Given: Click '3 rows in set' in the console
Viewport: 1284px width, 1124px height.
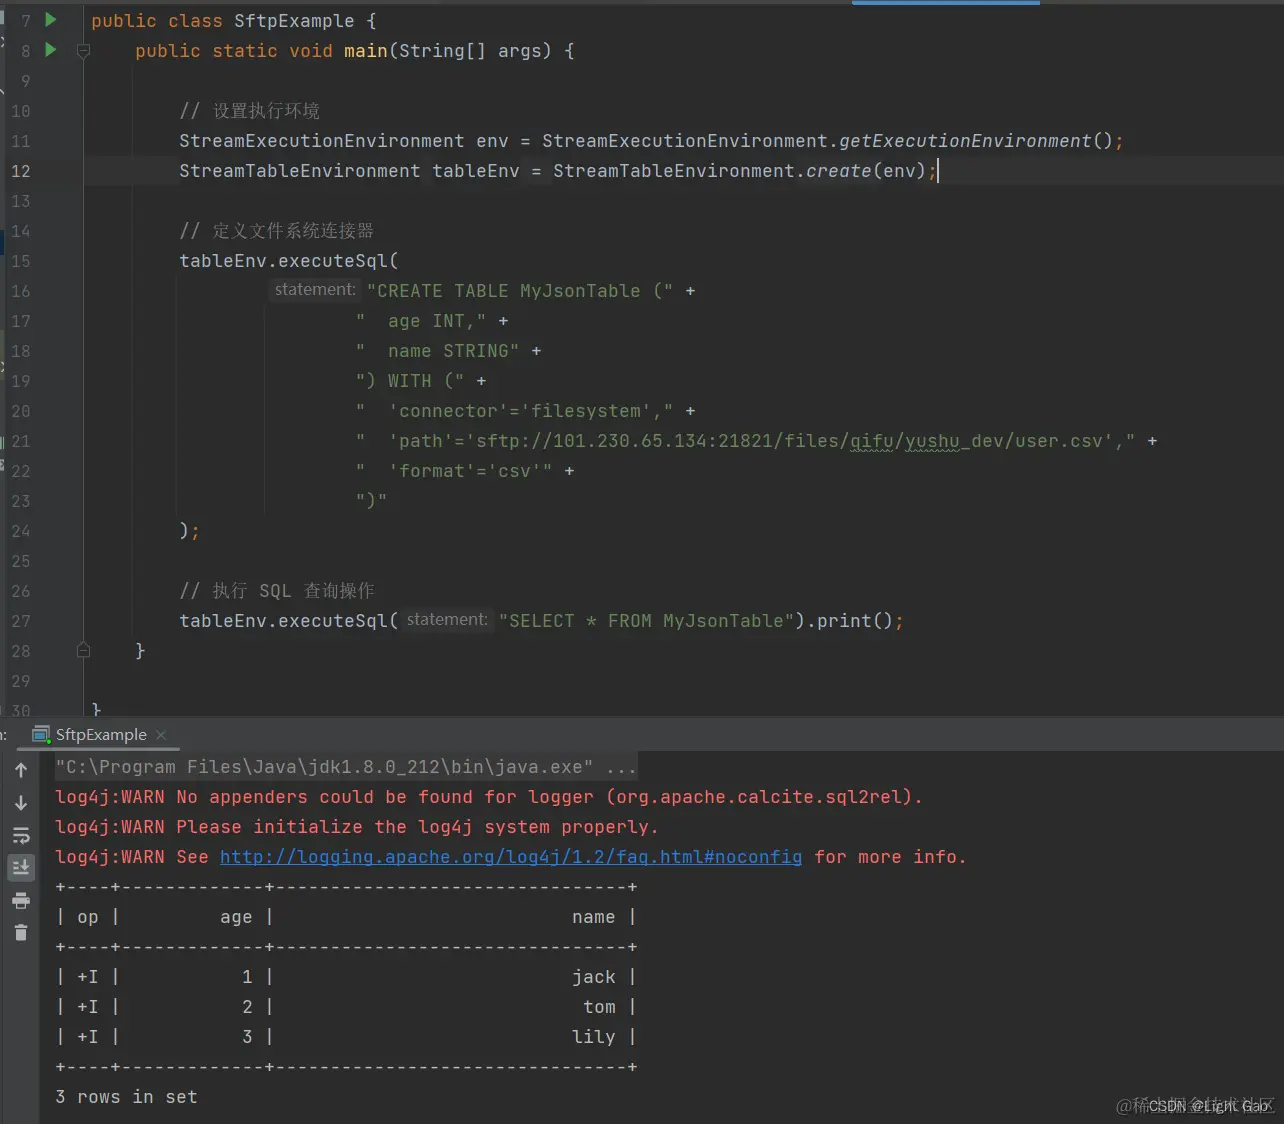Looking at the screenshot, I should (x=126, y=1097).
